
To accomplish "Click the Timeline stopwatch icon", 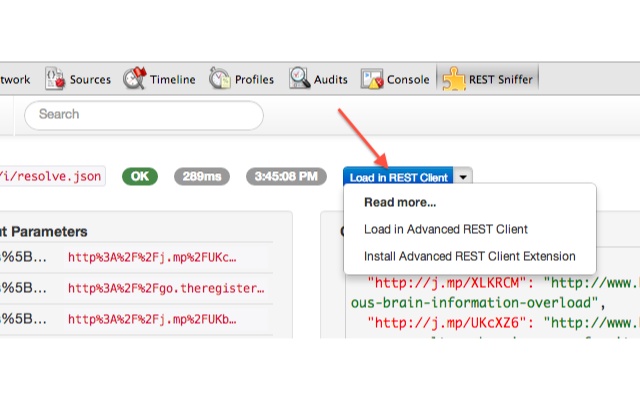I will click(x=135, y=78).
